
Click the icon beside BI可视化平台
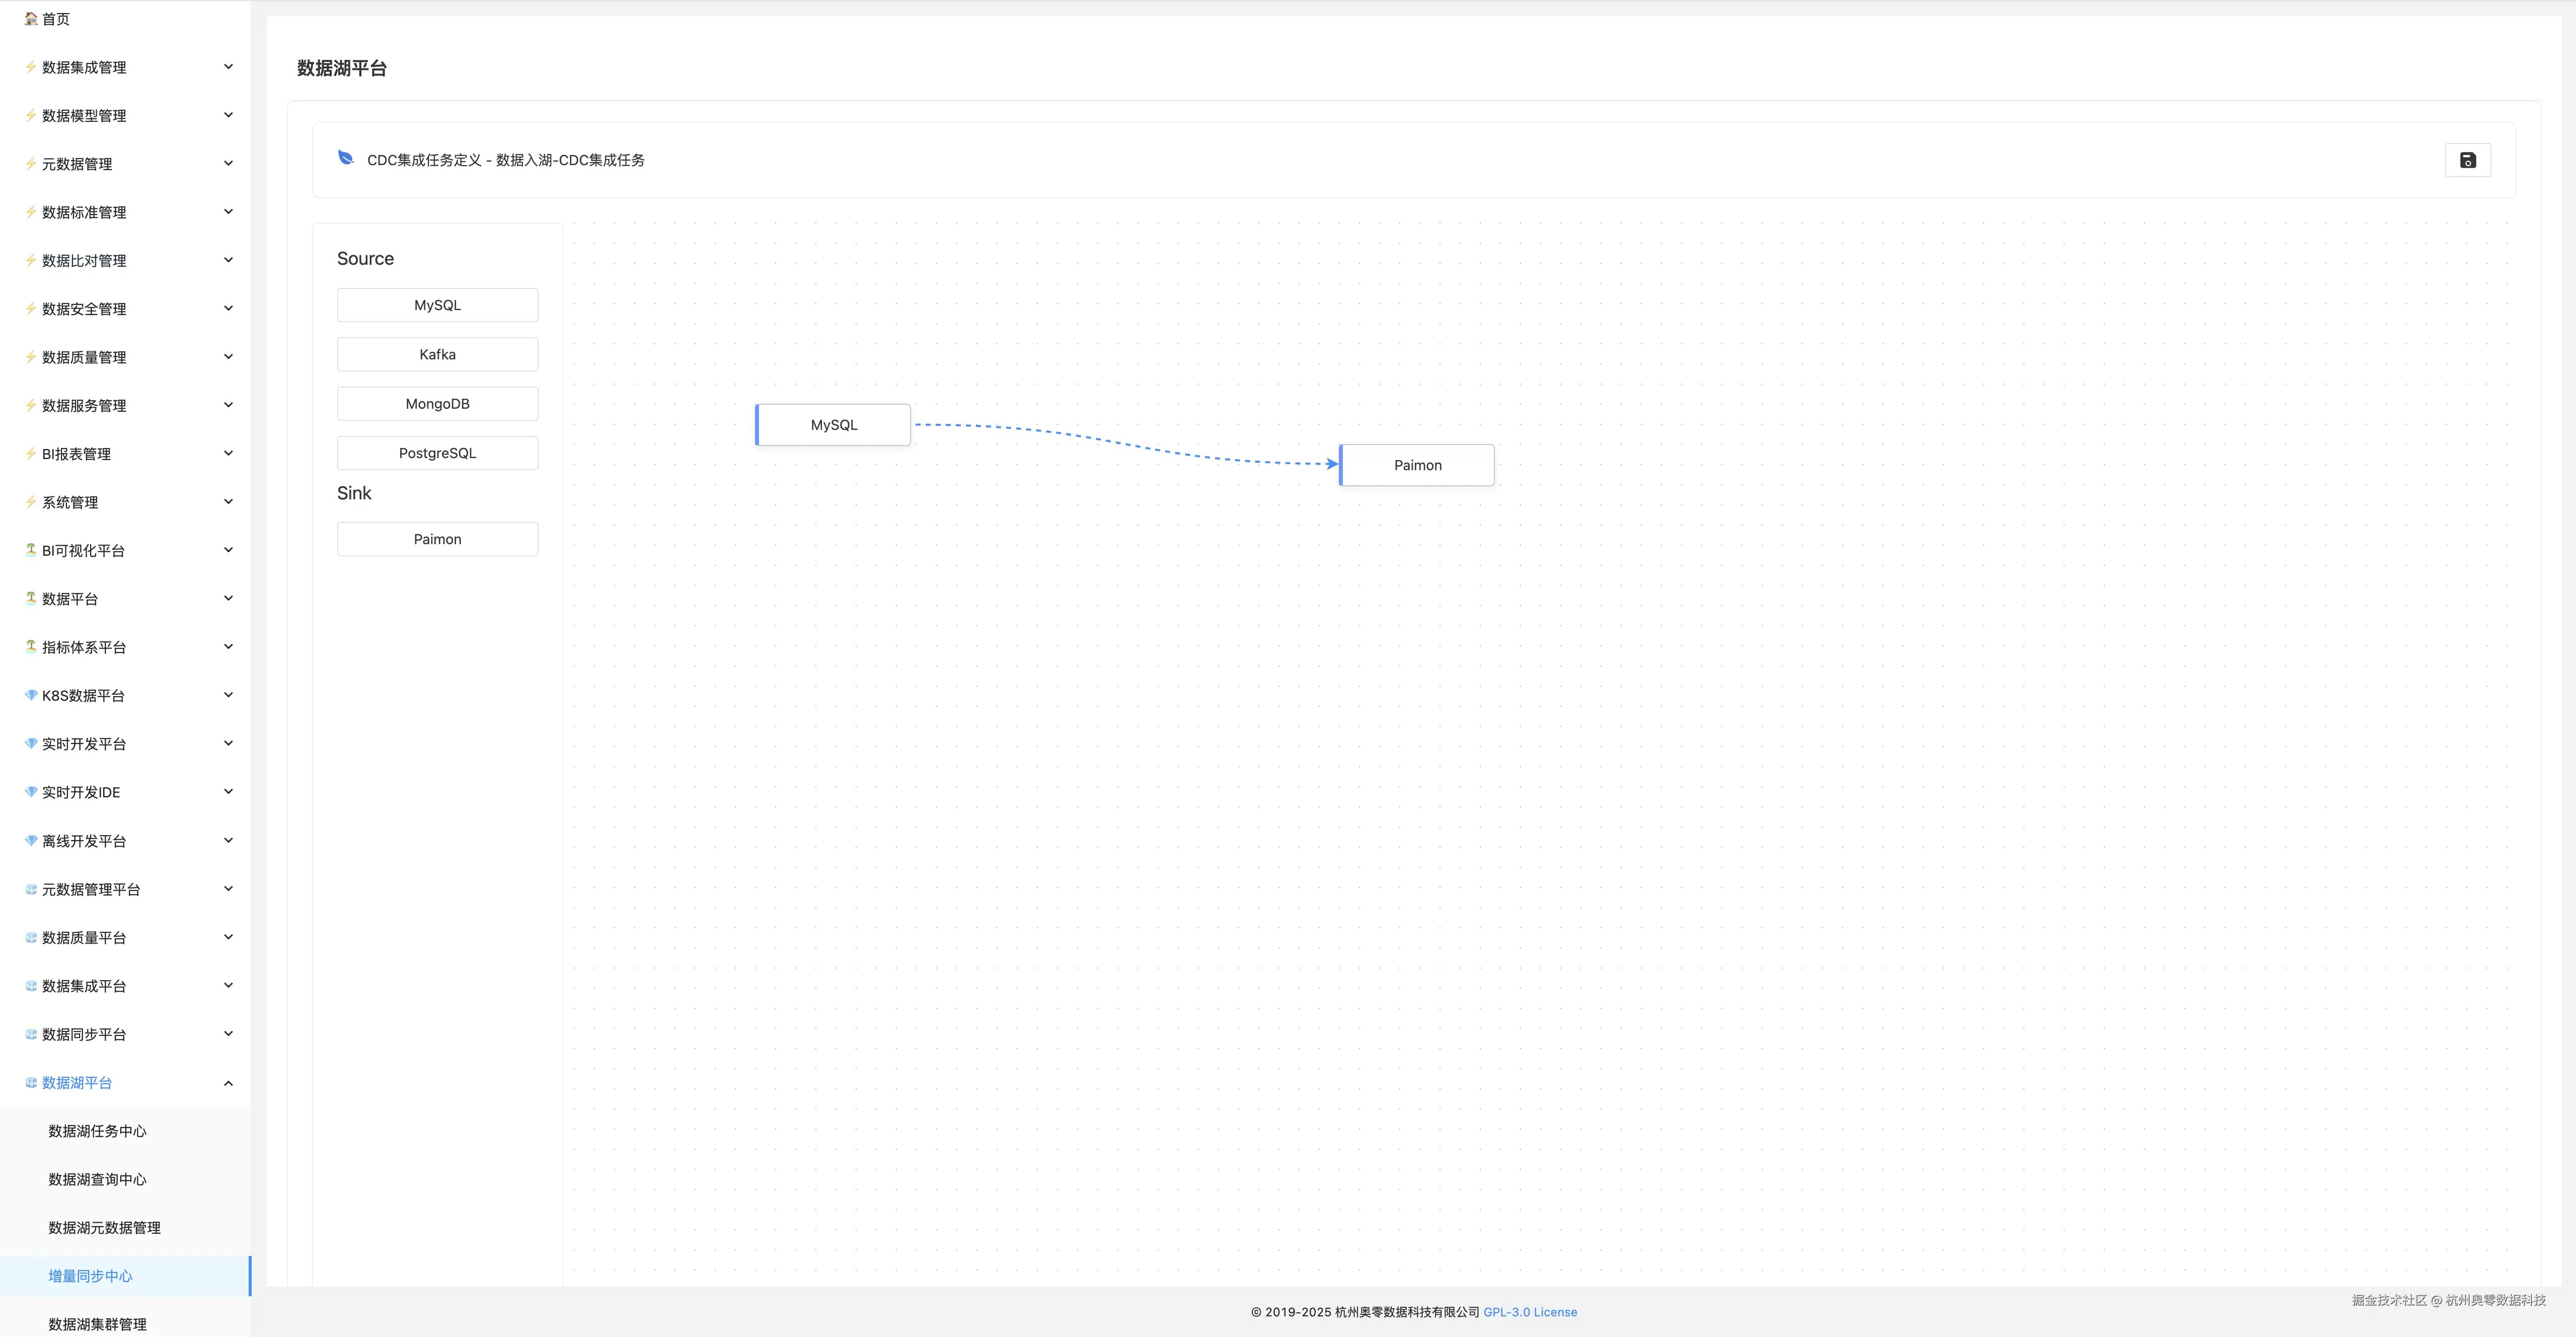tap(31, 550)
